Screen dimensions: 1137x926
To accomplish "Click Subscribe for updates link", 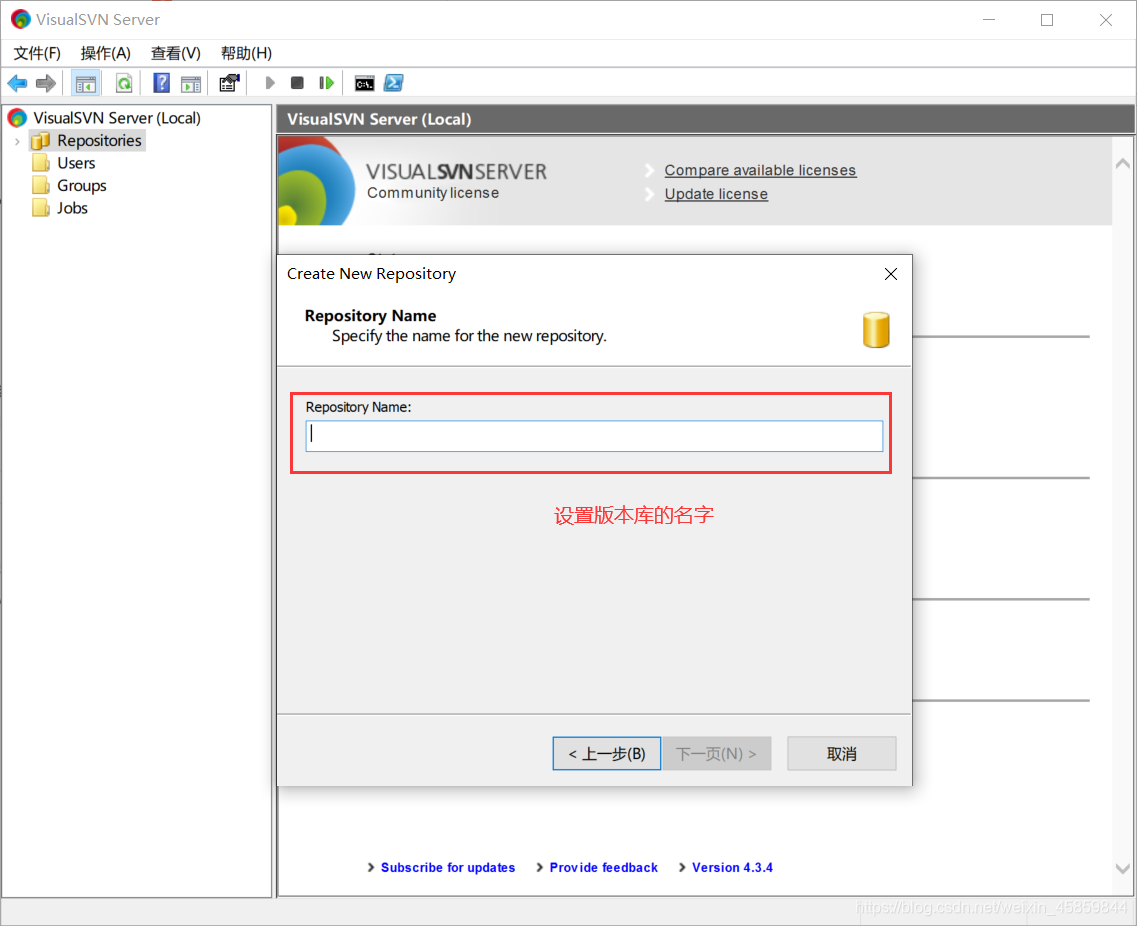I will 447,867.
